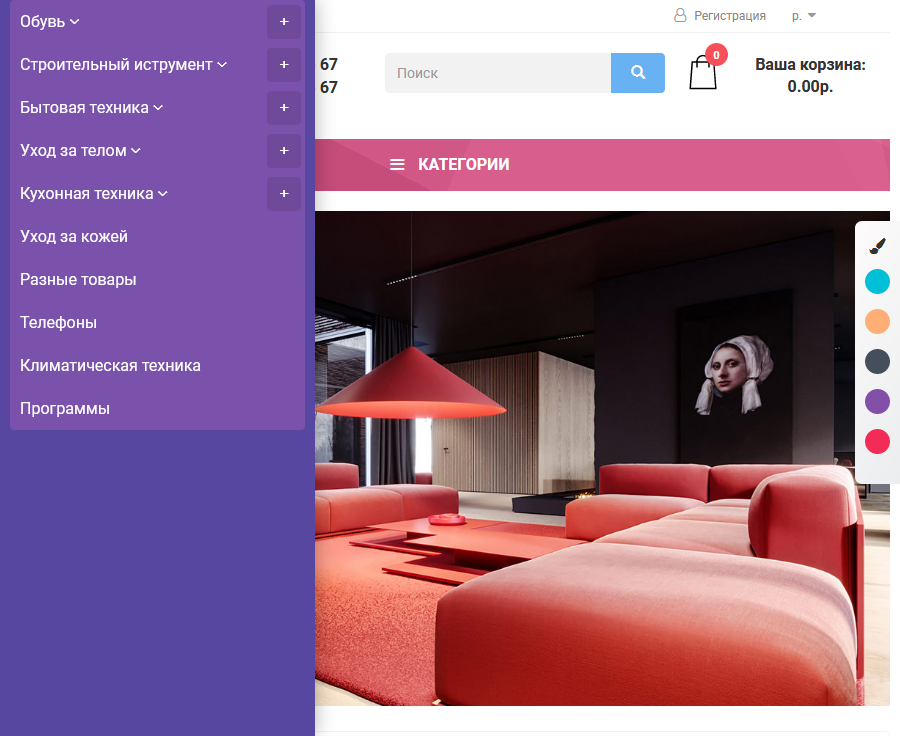Viewport: 900px width, 736px height.
Task: Choose the purple theme color swatch
Action: coord(877,402)
